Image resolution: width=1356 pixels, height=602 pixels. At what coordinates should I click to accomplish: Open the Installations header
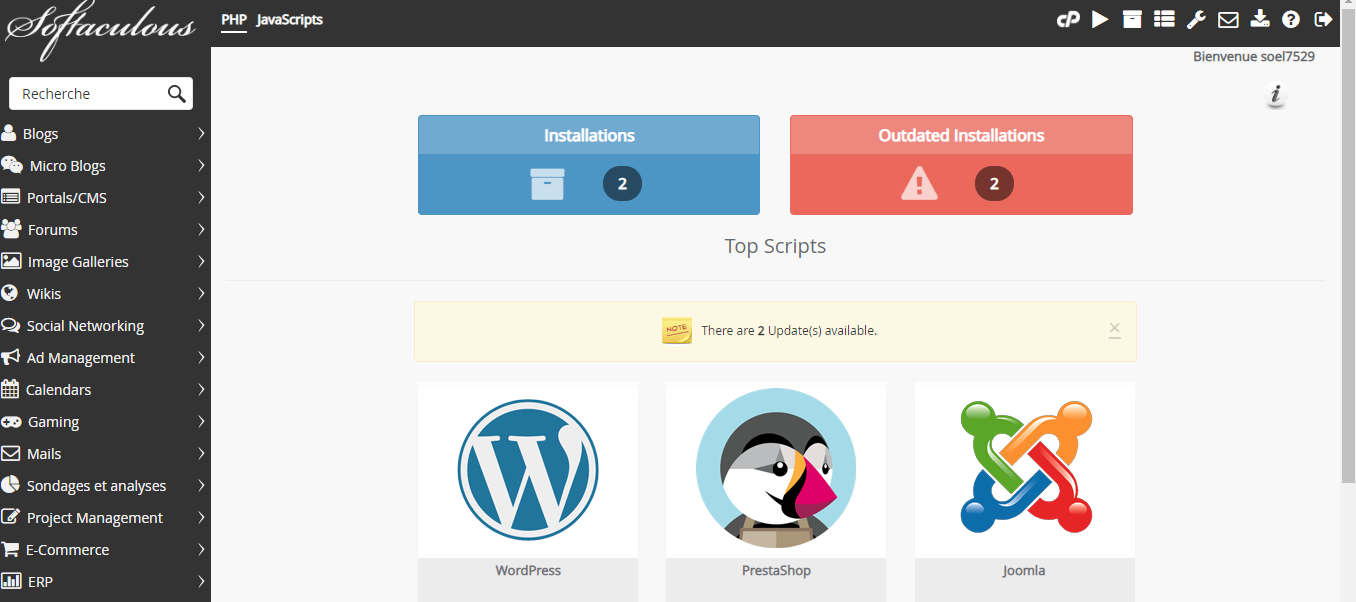coord(589,135)
